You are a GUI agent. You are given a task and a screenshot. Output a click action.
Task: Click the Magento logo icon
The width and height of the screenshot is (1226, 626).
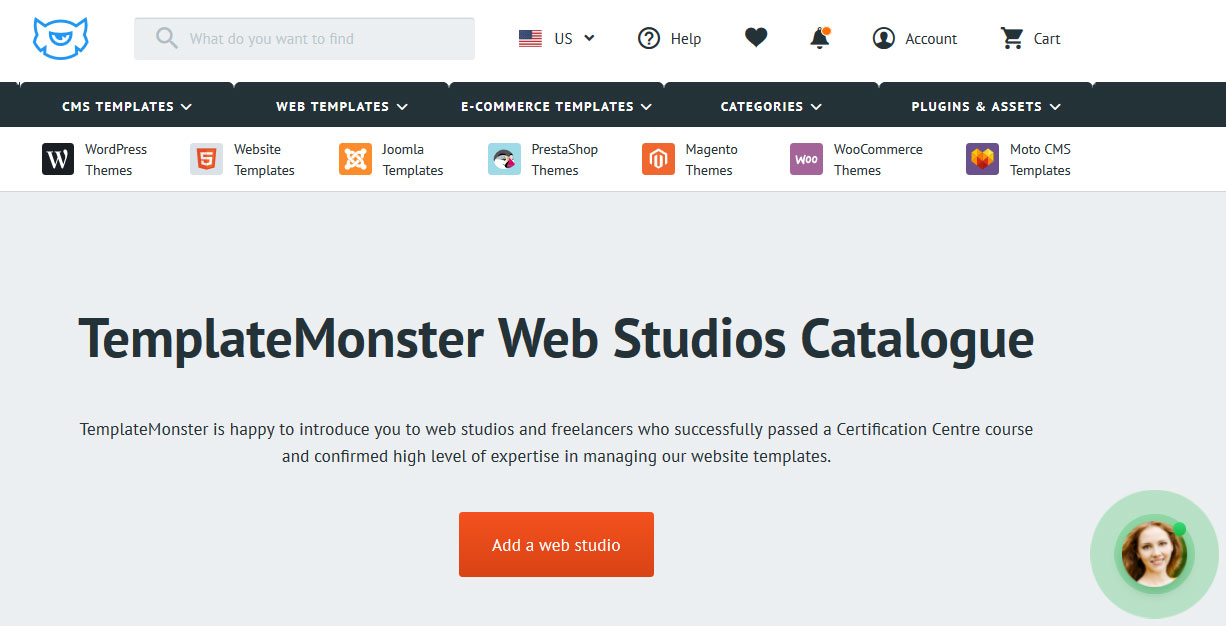658,159
